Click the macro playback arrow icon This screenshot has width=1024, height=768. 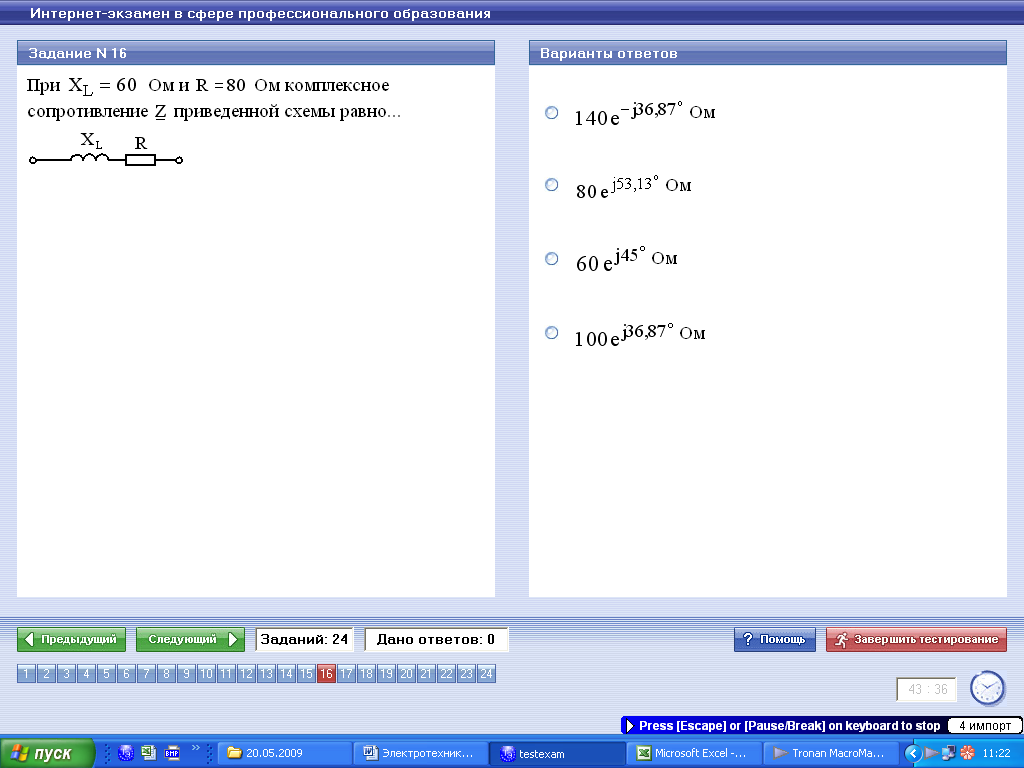630,726
